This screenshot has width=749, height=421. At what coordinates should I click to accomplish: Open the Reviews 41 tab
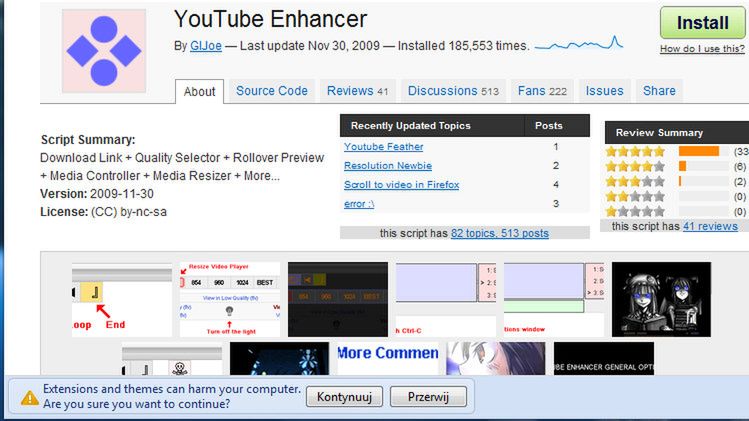click(x=357, y=91)
